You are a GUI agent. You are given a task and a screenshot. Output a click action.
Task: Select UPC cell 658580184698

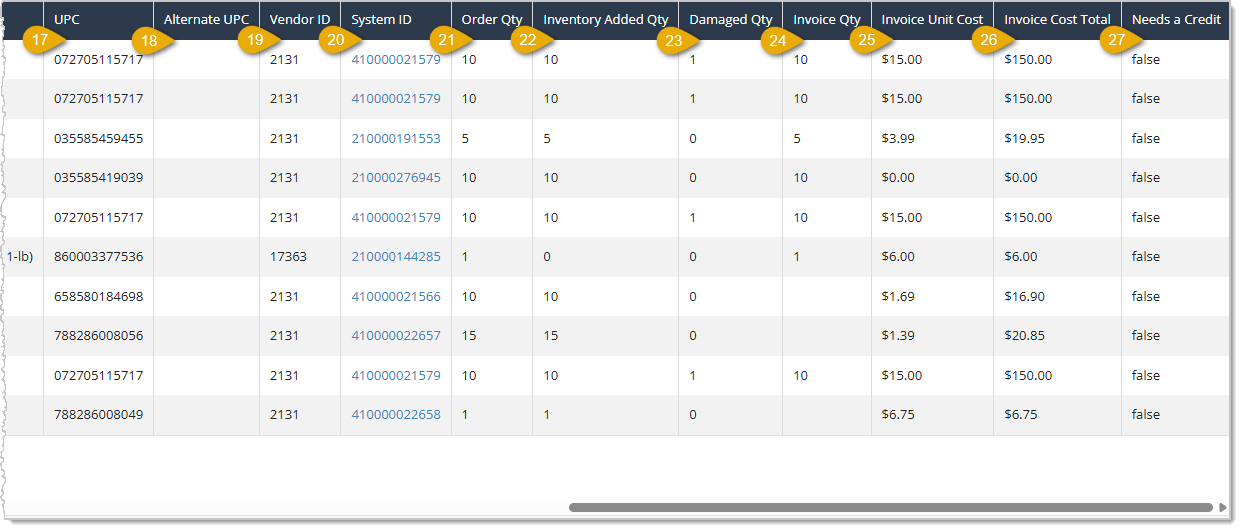tap(98, 297)
